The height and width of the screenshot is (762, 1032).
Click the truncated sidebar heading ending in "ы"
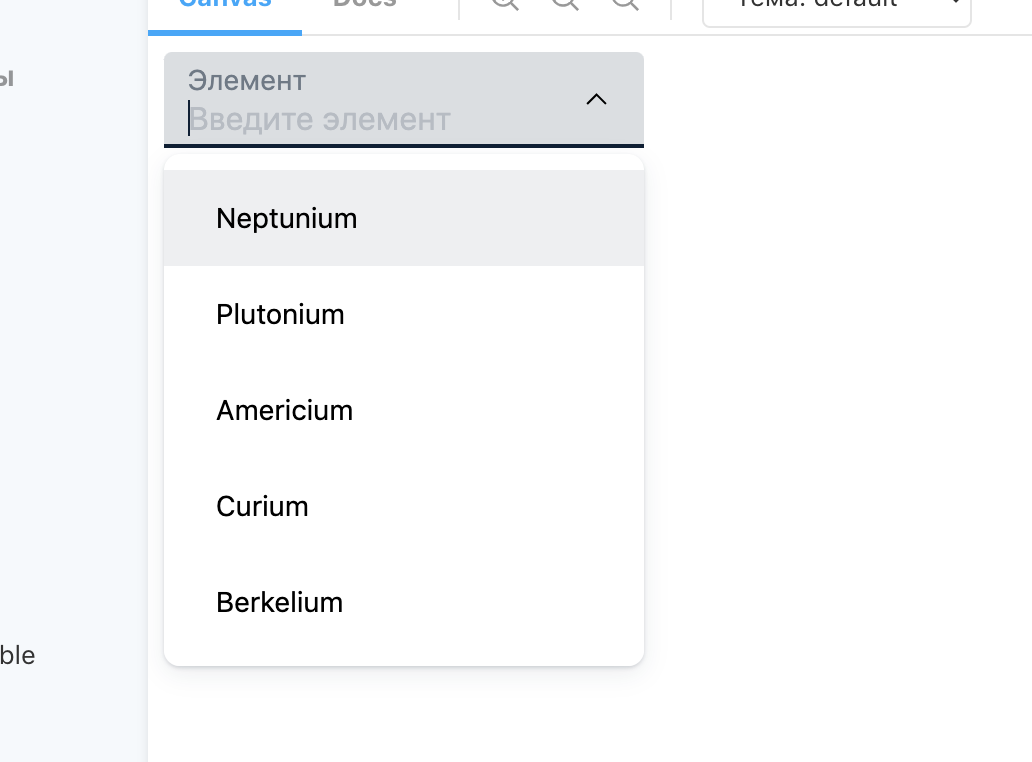coord(7,79)
